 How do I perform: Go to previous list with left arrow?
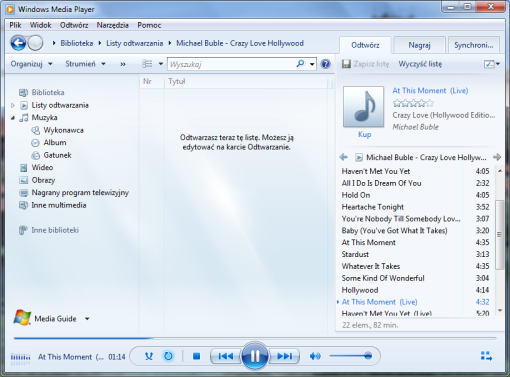(x=343, y=157)
